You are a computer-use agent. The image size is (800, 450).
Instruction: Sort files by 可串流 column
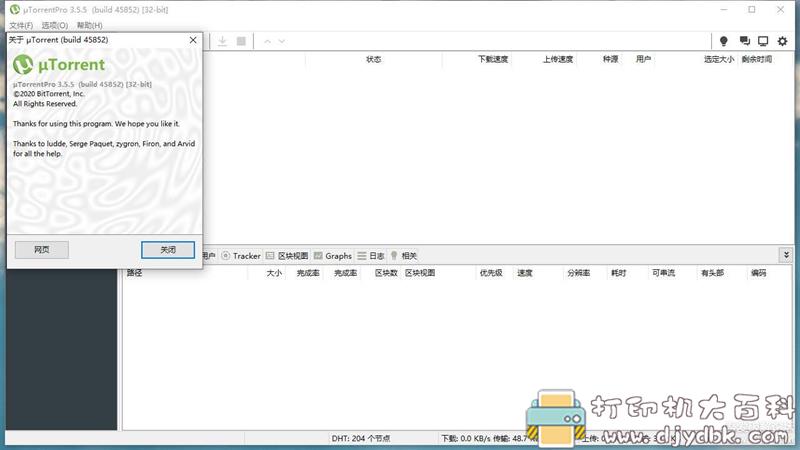(x=663, y=273)
